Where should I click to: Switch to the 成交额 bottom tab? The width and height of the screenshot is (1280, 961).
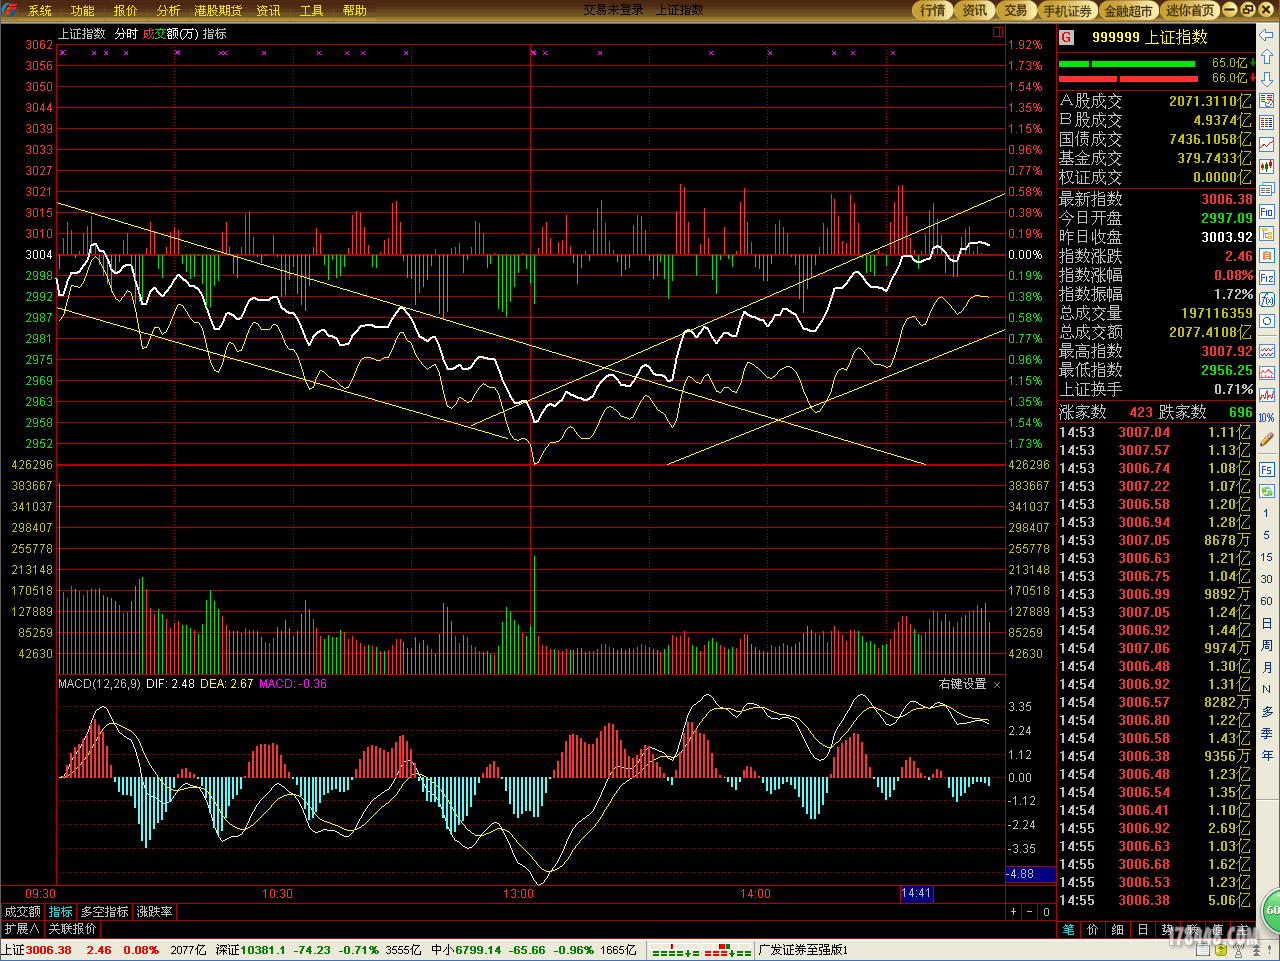coord(23,912)
